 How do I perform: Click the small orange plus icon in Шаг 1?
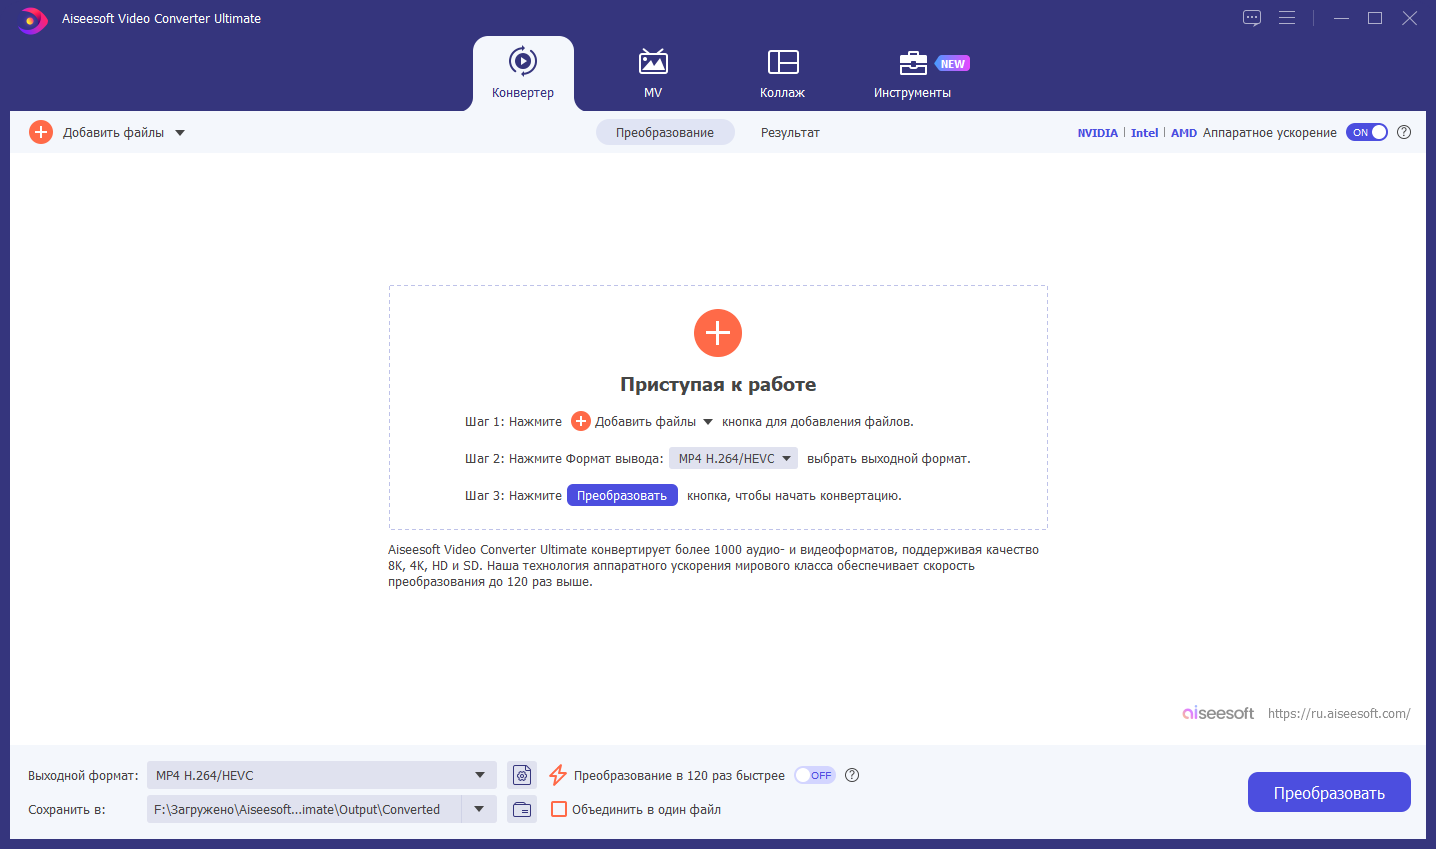581,421
